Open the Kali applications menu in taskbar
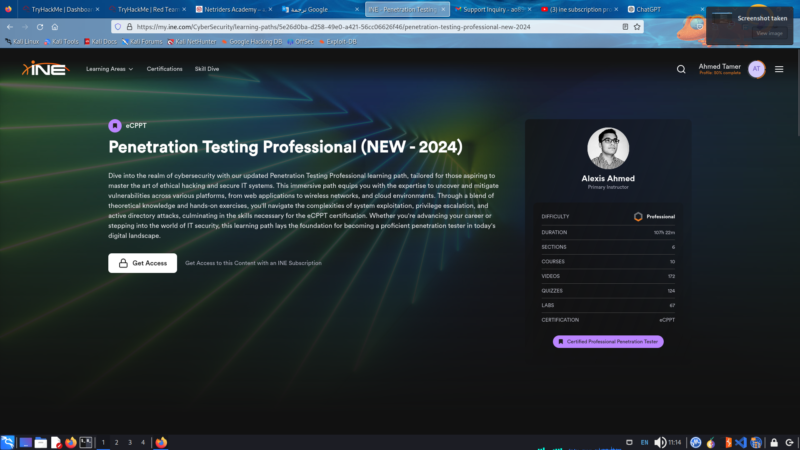This screenshot has height=450, width=800. coord(8,442)
